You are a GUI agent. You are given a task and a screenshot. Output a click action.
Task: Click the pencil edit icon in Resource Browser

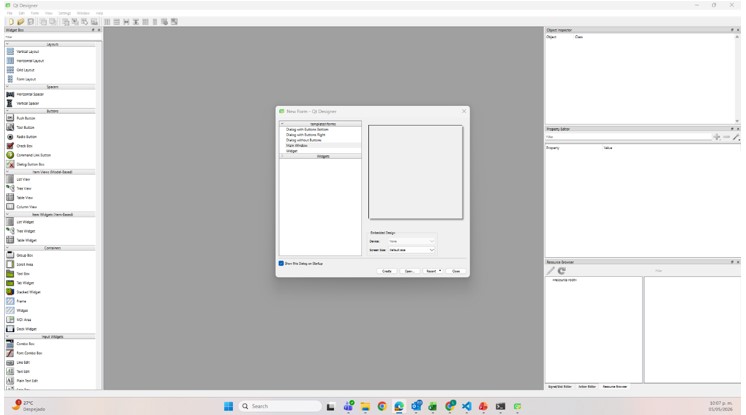click(x=550, y=271)
